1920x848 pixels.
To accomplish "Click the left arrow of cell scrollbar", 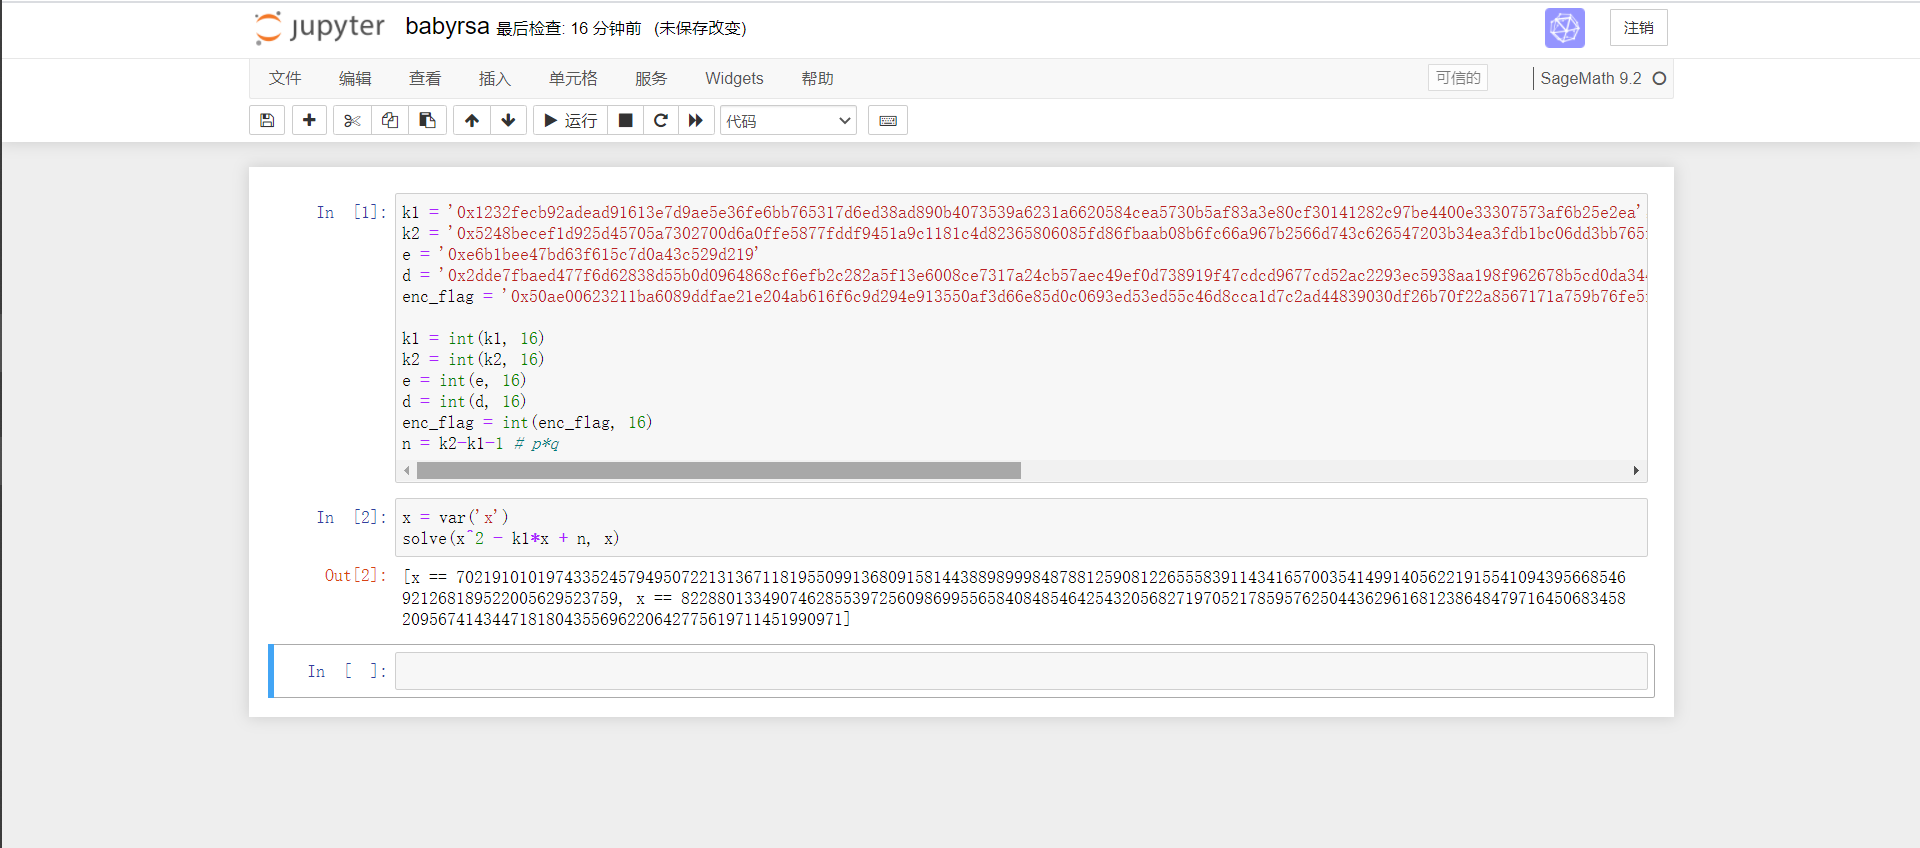I will tap(407, 471).
